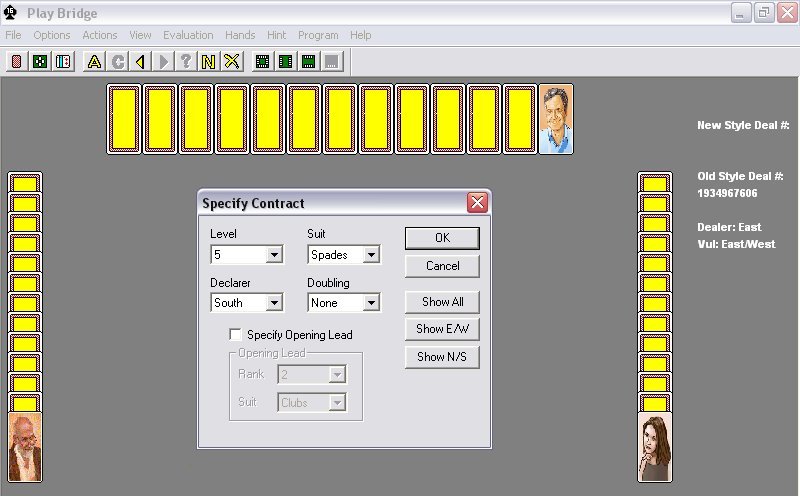Click the Show E/W button

[x=442, y=329]
